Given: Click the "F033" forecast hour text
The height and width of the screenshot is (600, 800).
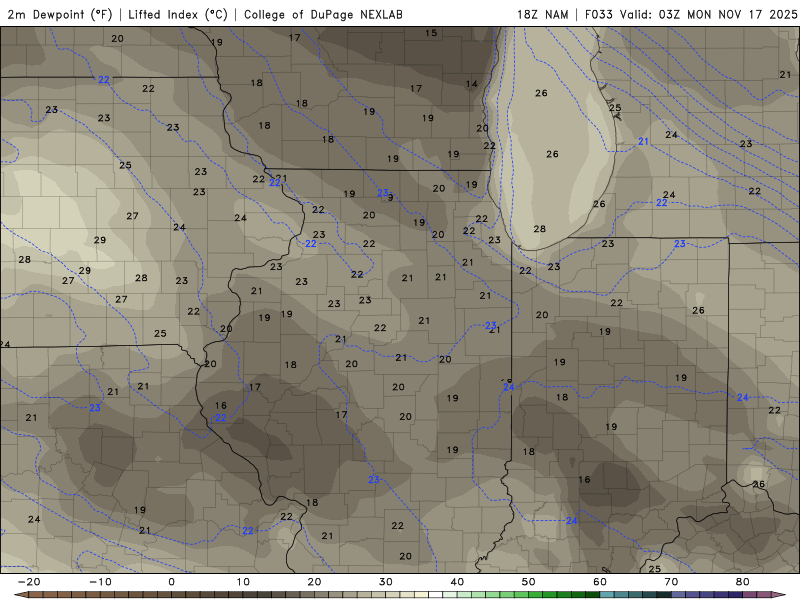Looking at the screenshot, I should (598, 14).
